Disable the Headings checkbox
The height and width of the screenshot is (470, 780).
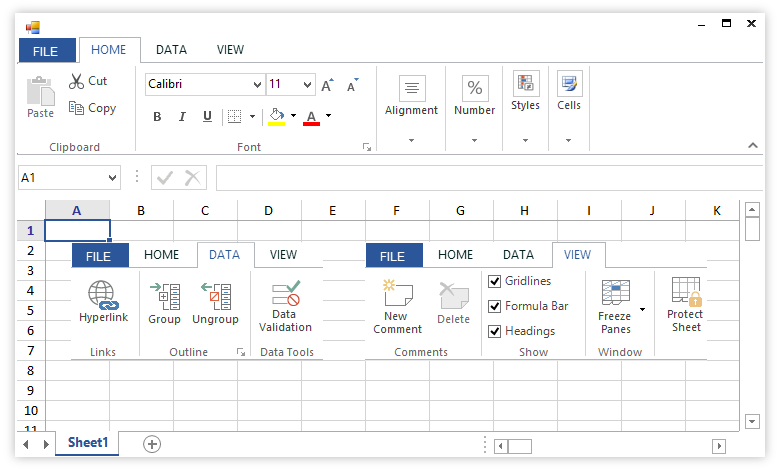point(495,331)
